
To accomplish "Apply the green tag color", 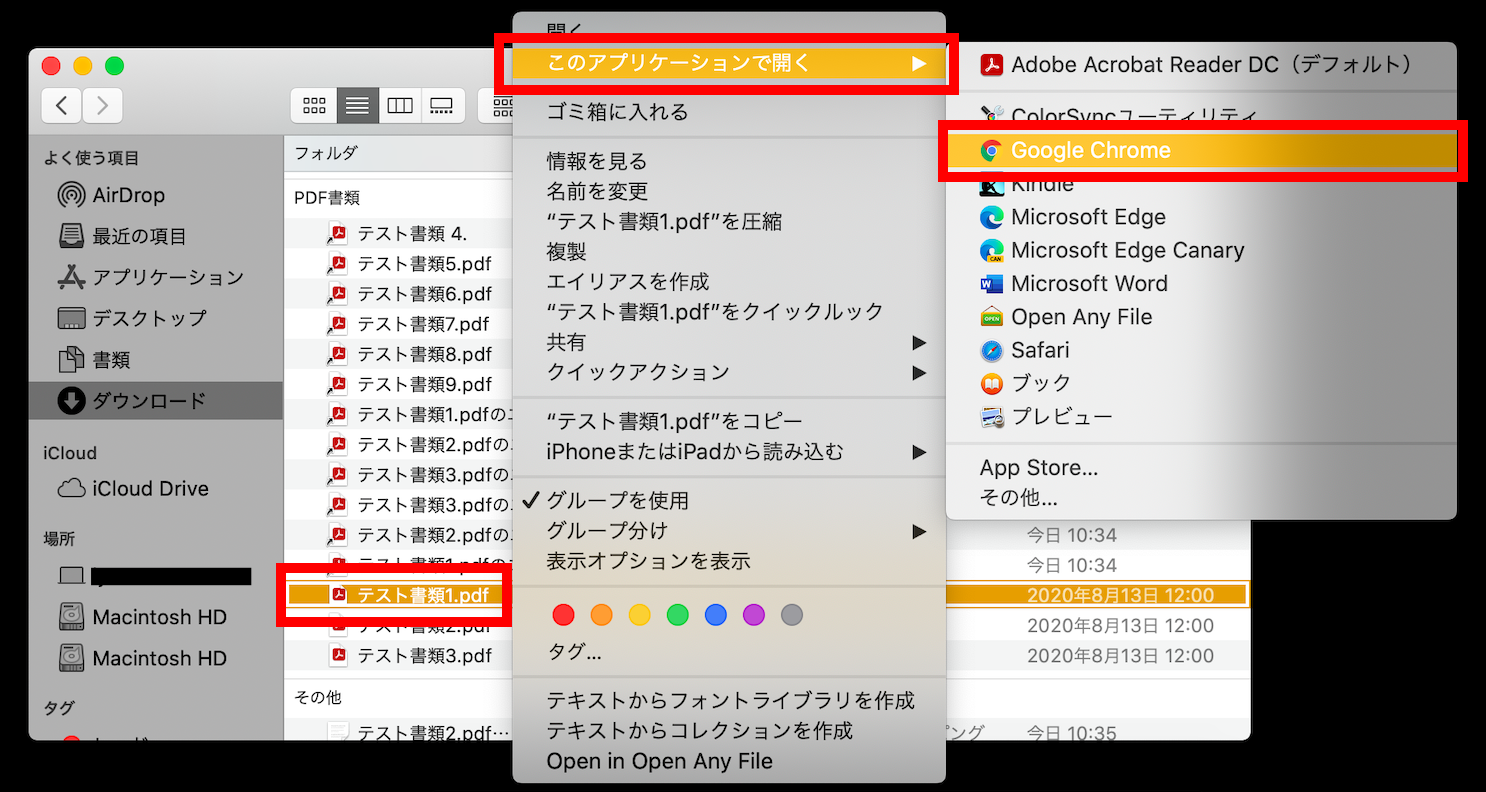I will point(678,614).
